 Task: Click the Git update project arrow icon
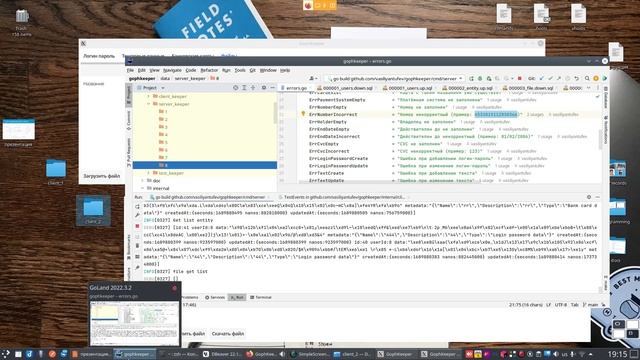542,78
